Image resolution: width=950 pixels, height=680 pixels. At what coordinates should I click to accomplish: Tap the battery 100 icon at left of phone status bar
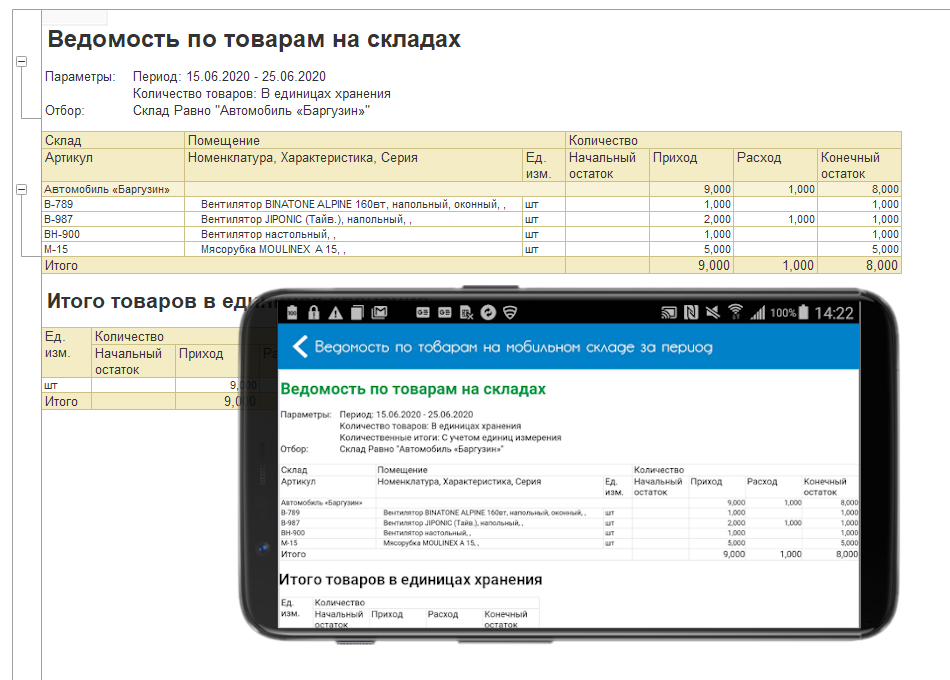[292, 313]
